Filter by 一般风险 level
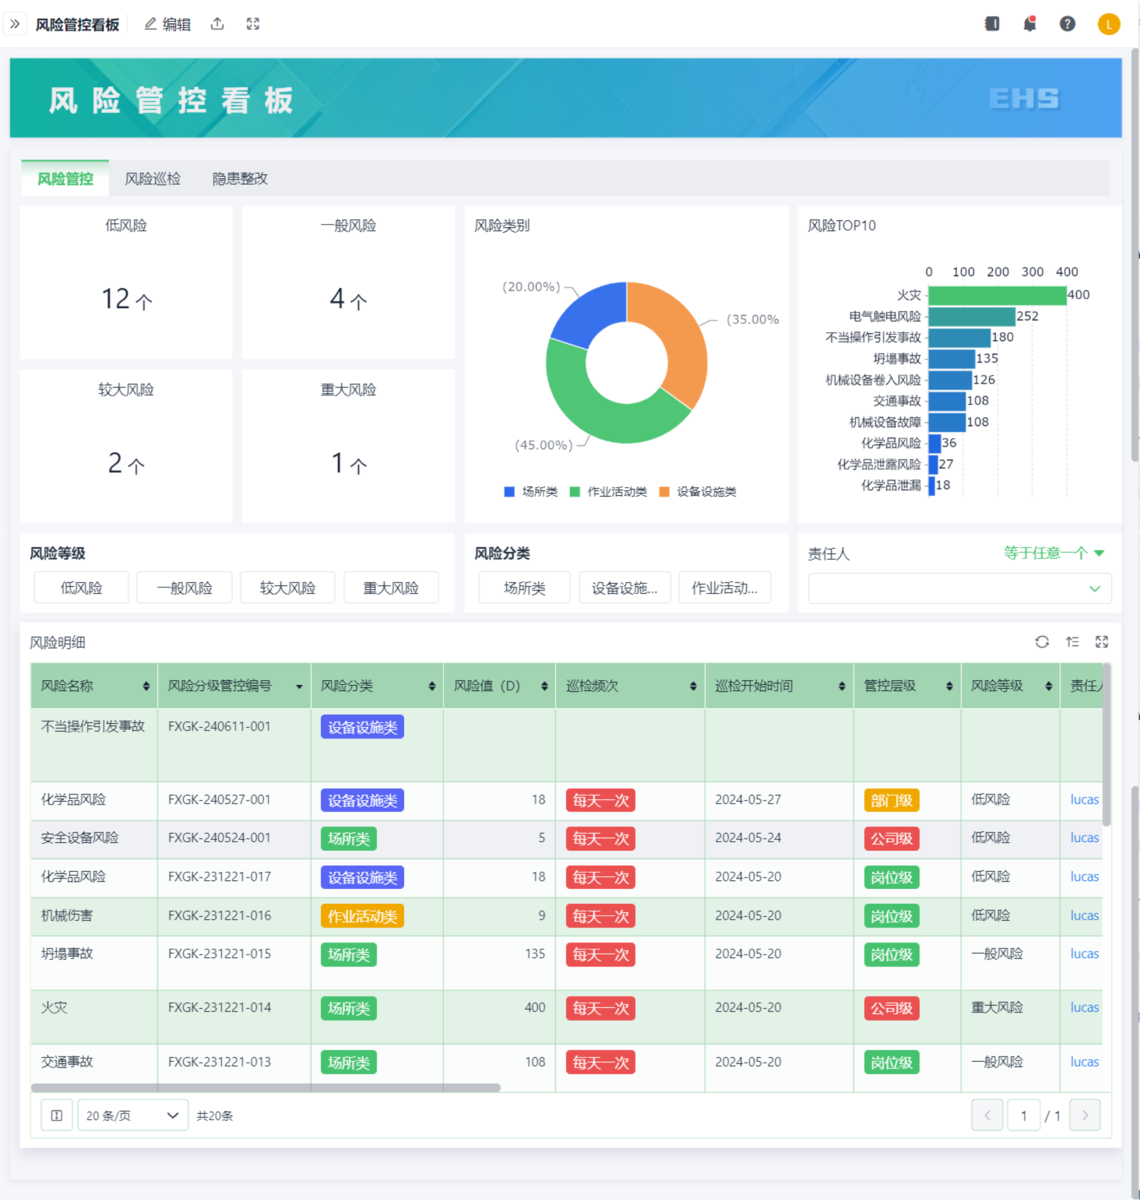This screenshot has height=1200, width=1140. (x=184, y=588)
